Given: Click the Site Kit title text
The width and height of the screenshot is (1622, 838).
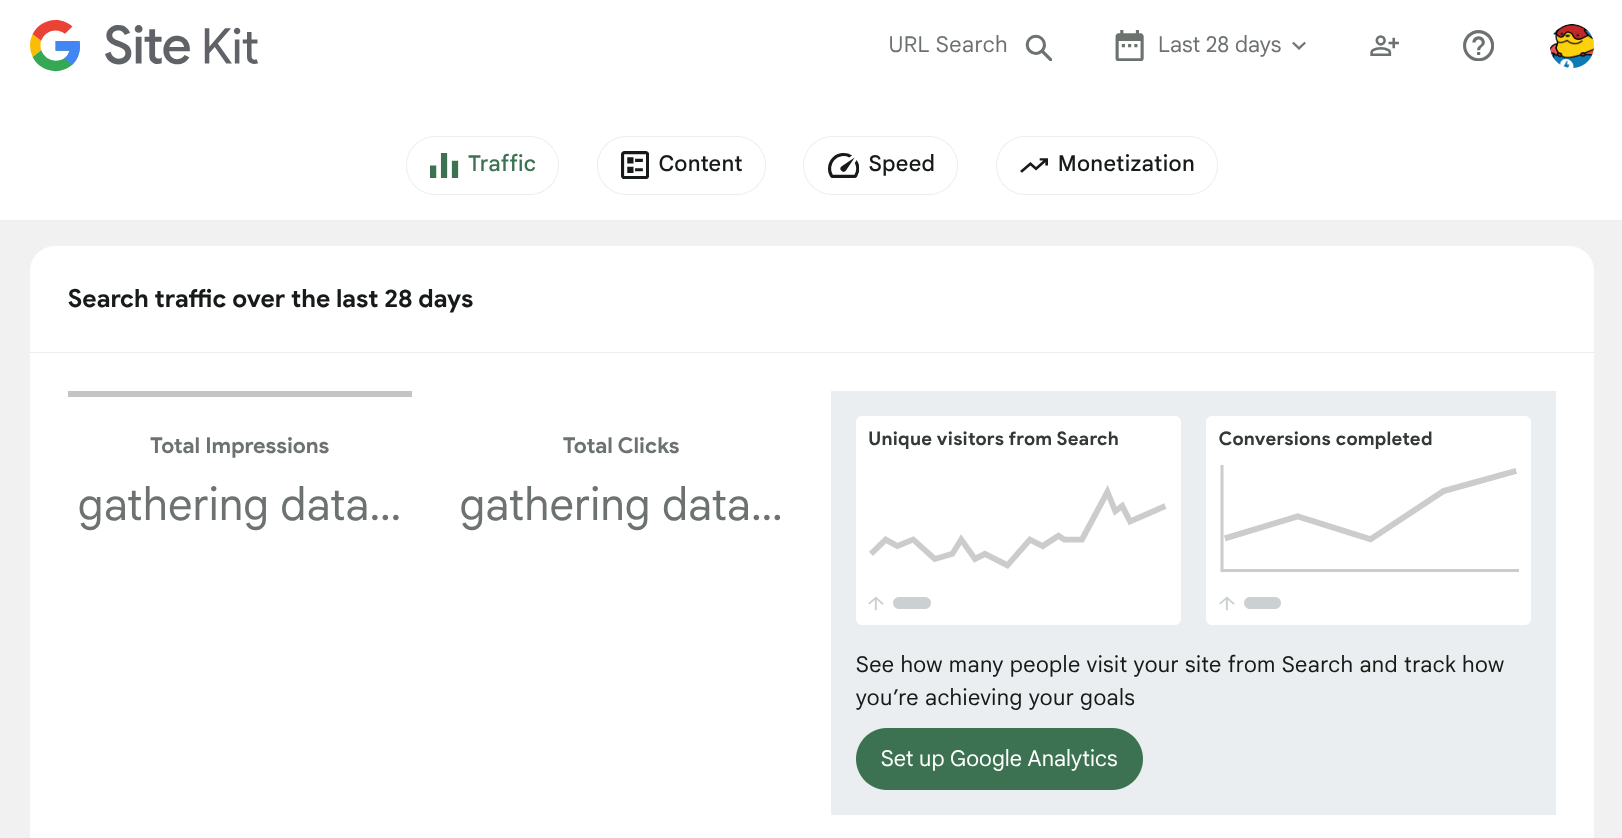Looking at the screenshot, I should click(x=181, y=46).
